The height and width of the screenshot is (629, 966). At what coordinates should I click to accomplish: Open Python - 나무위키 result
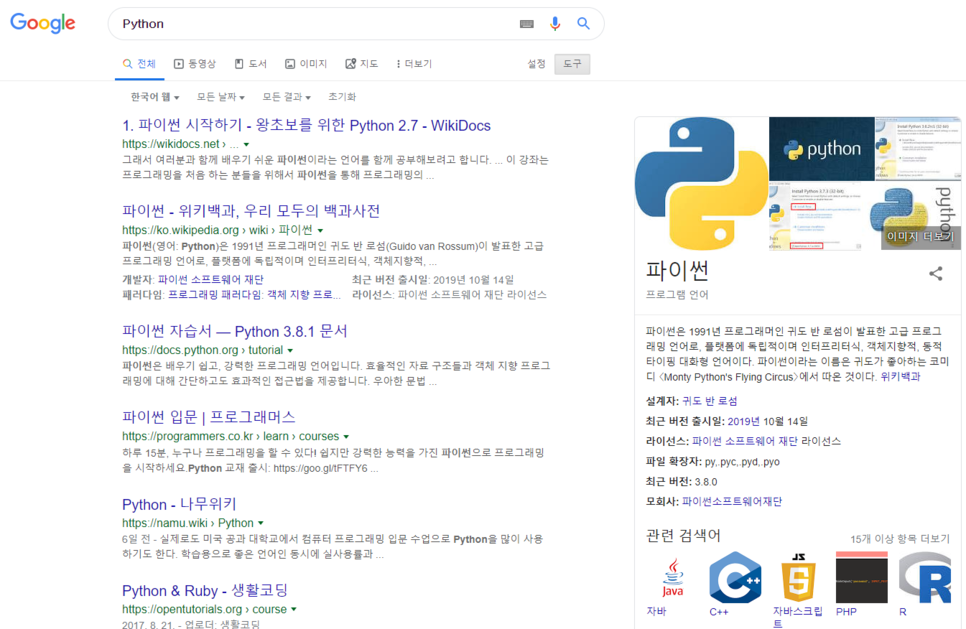(179, 505)
